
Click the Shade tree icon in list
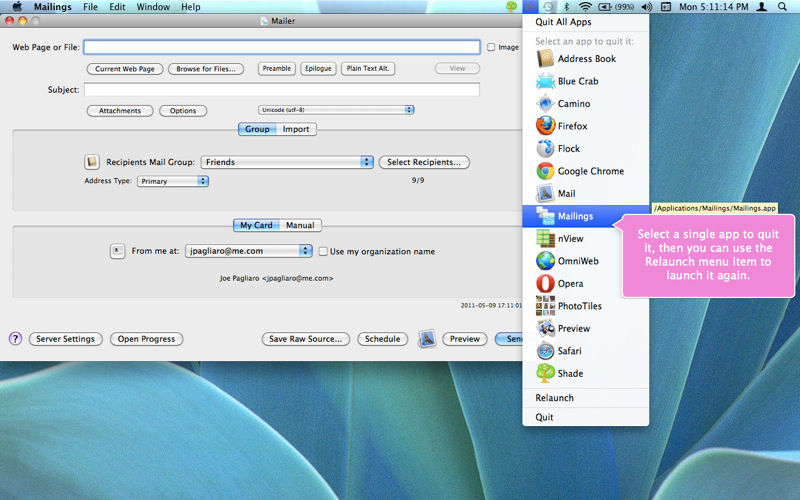pyautogui.click(x=545, y=373)
